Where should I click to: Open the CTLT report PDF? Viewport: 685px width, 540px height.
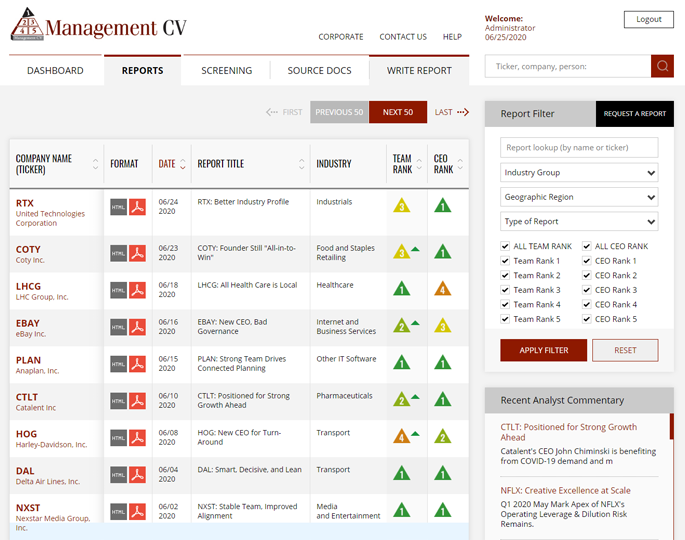pos(138,401)
